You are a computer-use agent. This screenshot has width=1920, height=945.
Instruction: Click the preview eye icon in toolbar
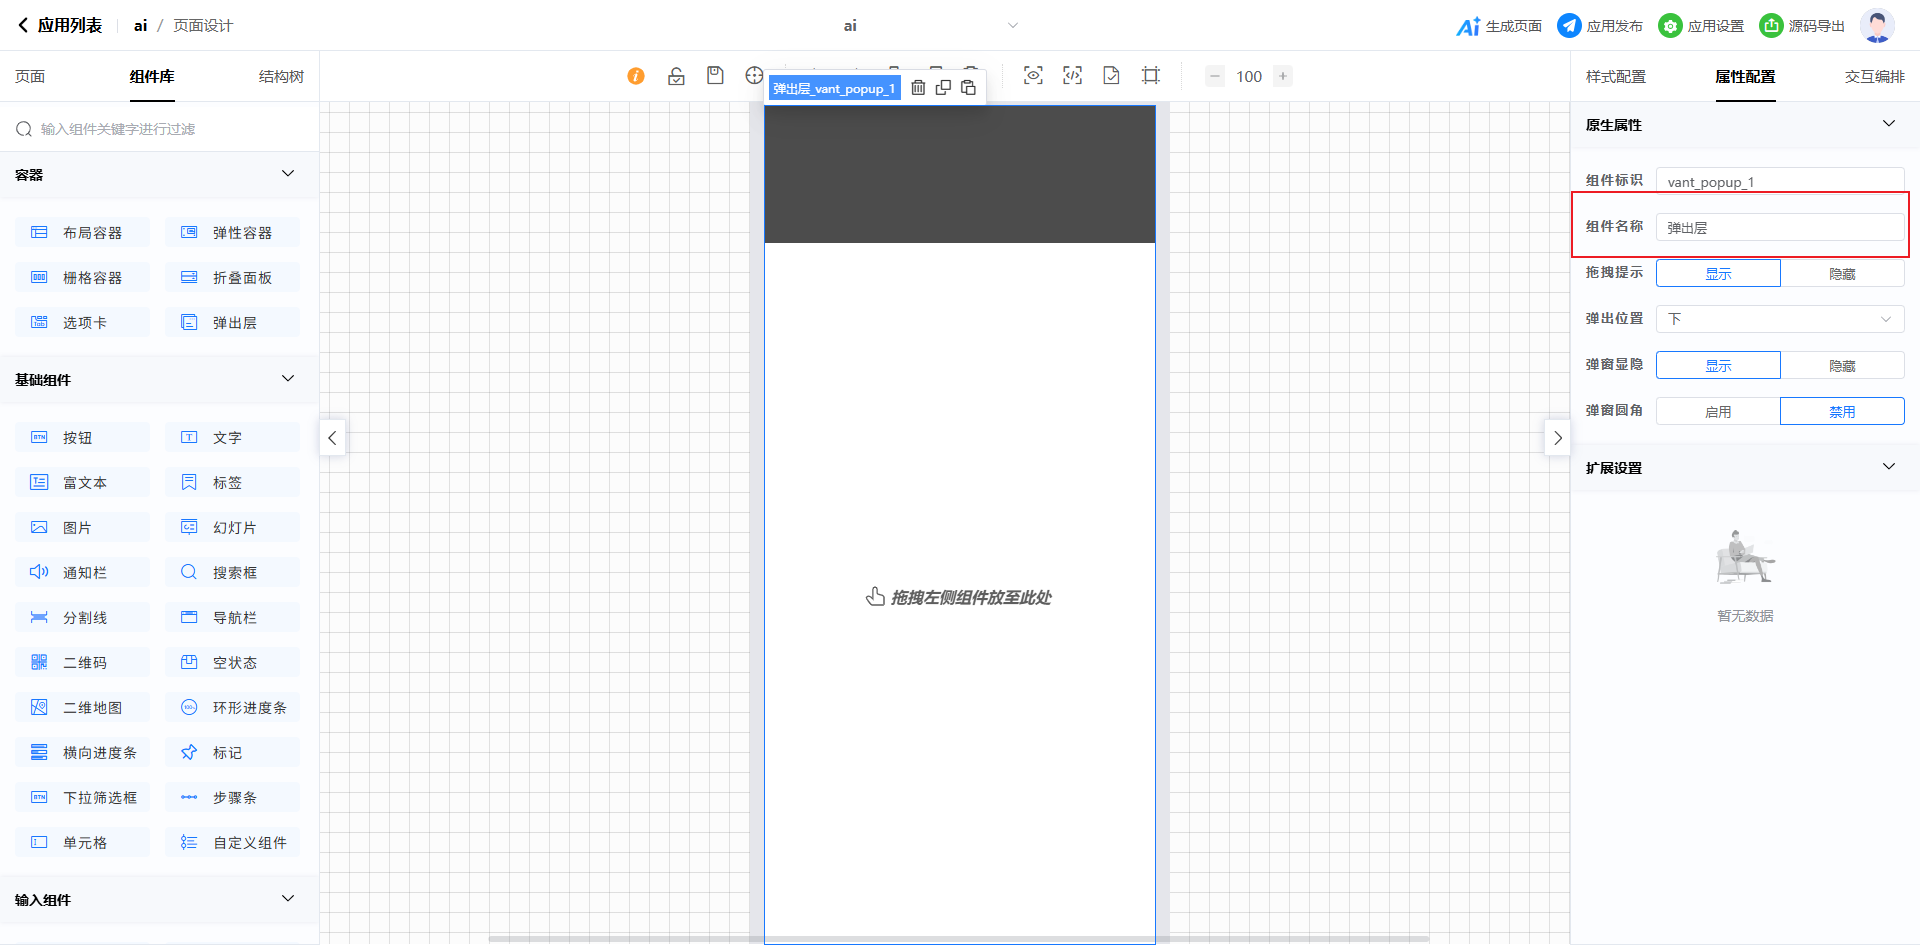click(1033, 76)
